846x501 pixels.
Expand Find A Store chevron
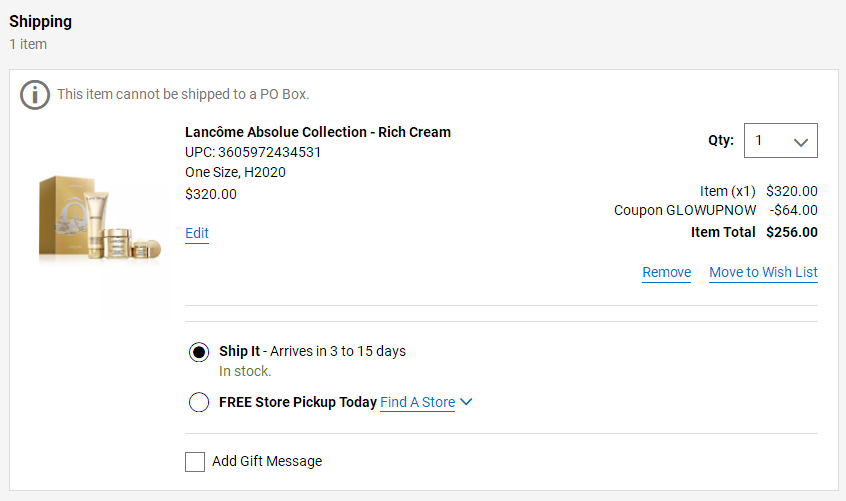point(466,402)
